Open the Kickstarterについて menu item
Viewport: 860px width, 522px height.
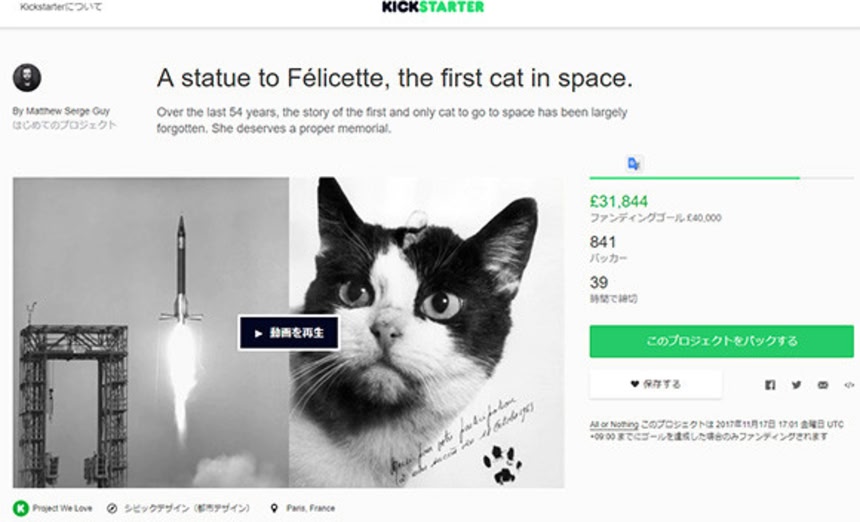(x=60, y=7)
